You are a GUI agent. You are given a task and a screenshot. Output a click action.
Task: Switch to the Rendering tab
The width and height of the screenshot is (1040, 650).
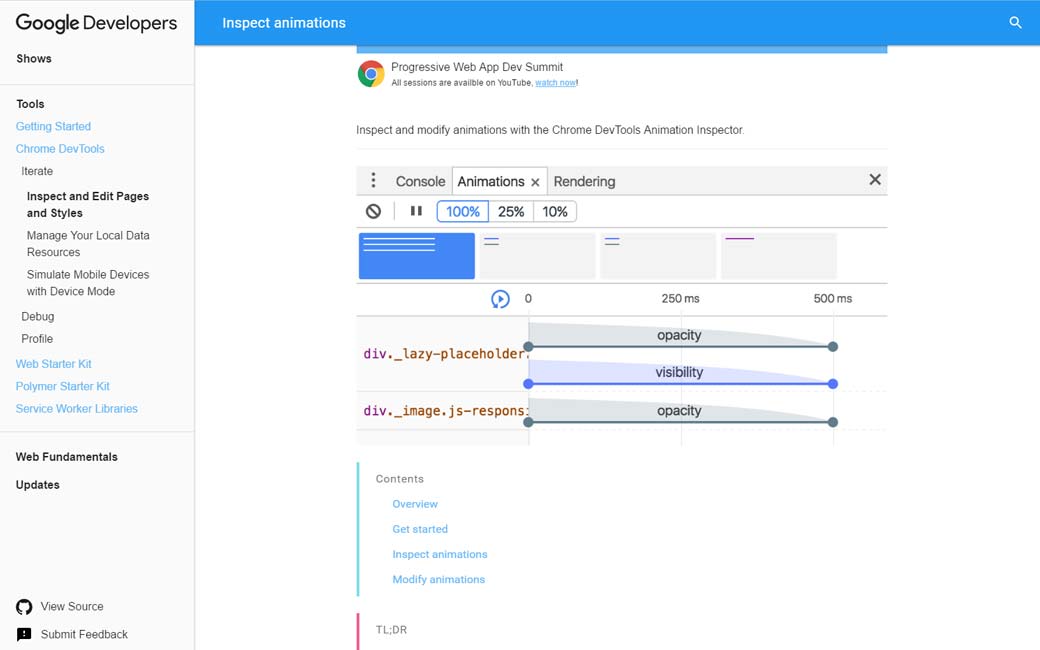[x=584, y=181]
